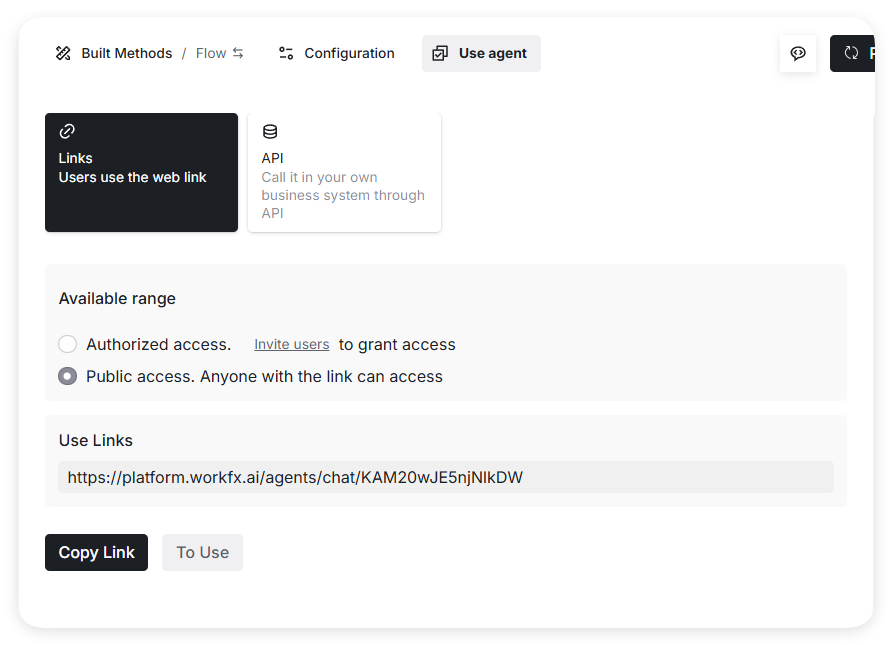Click the database icon in API card

point(270,131)
